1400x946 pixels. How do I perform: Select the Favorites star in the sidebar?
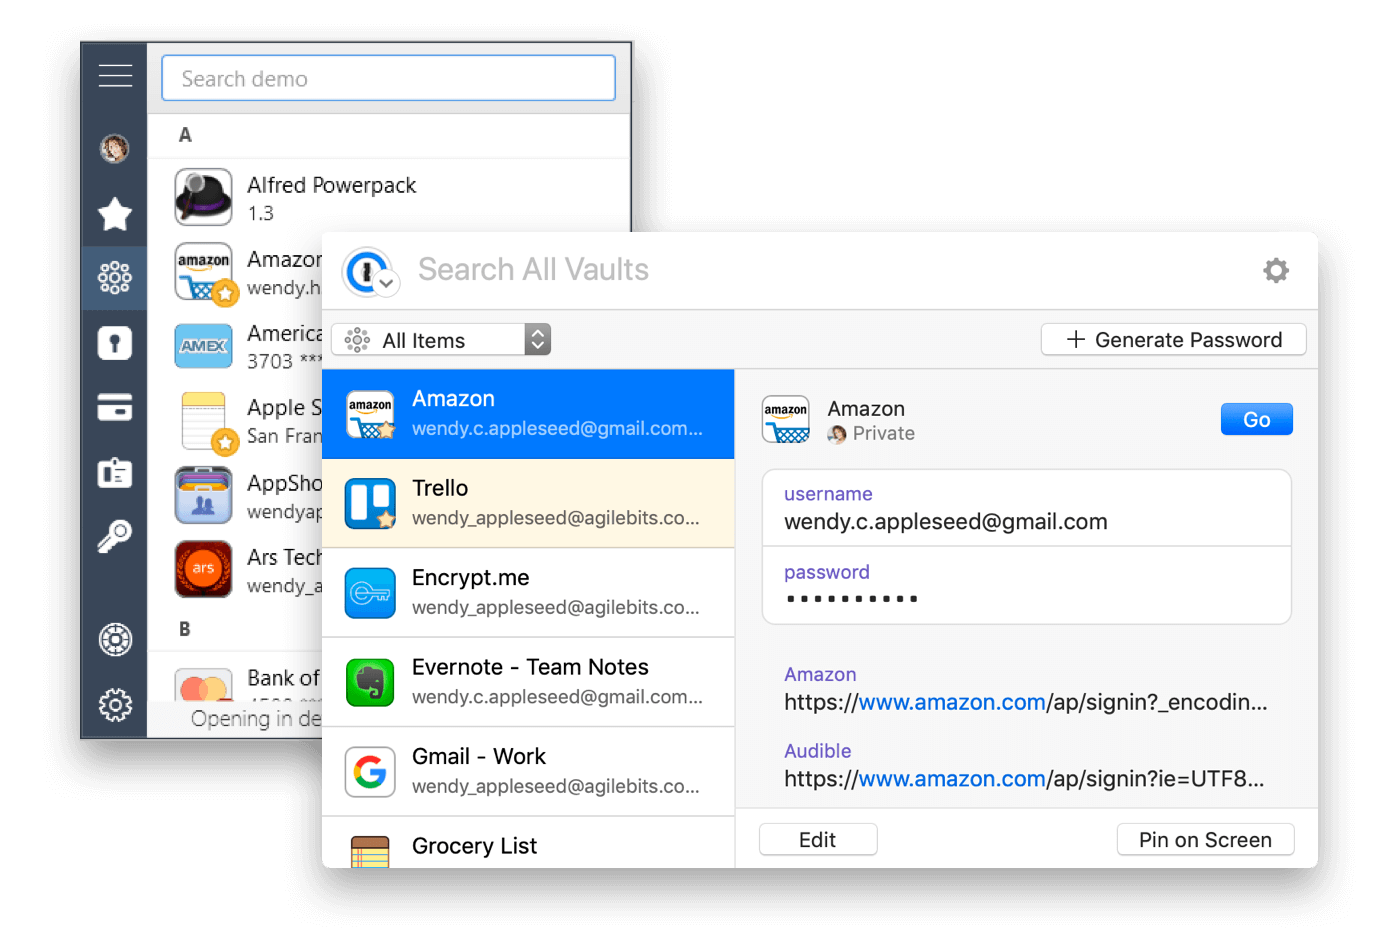pyautogui.click(x=115, y=214)
